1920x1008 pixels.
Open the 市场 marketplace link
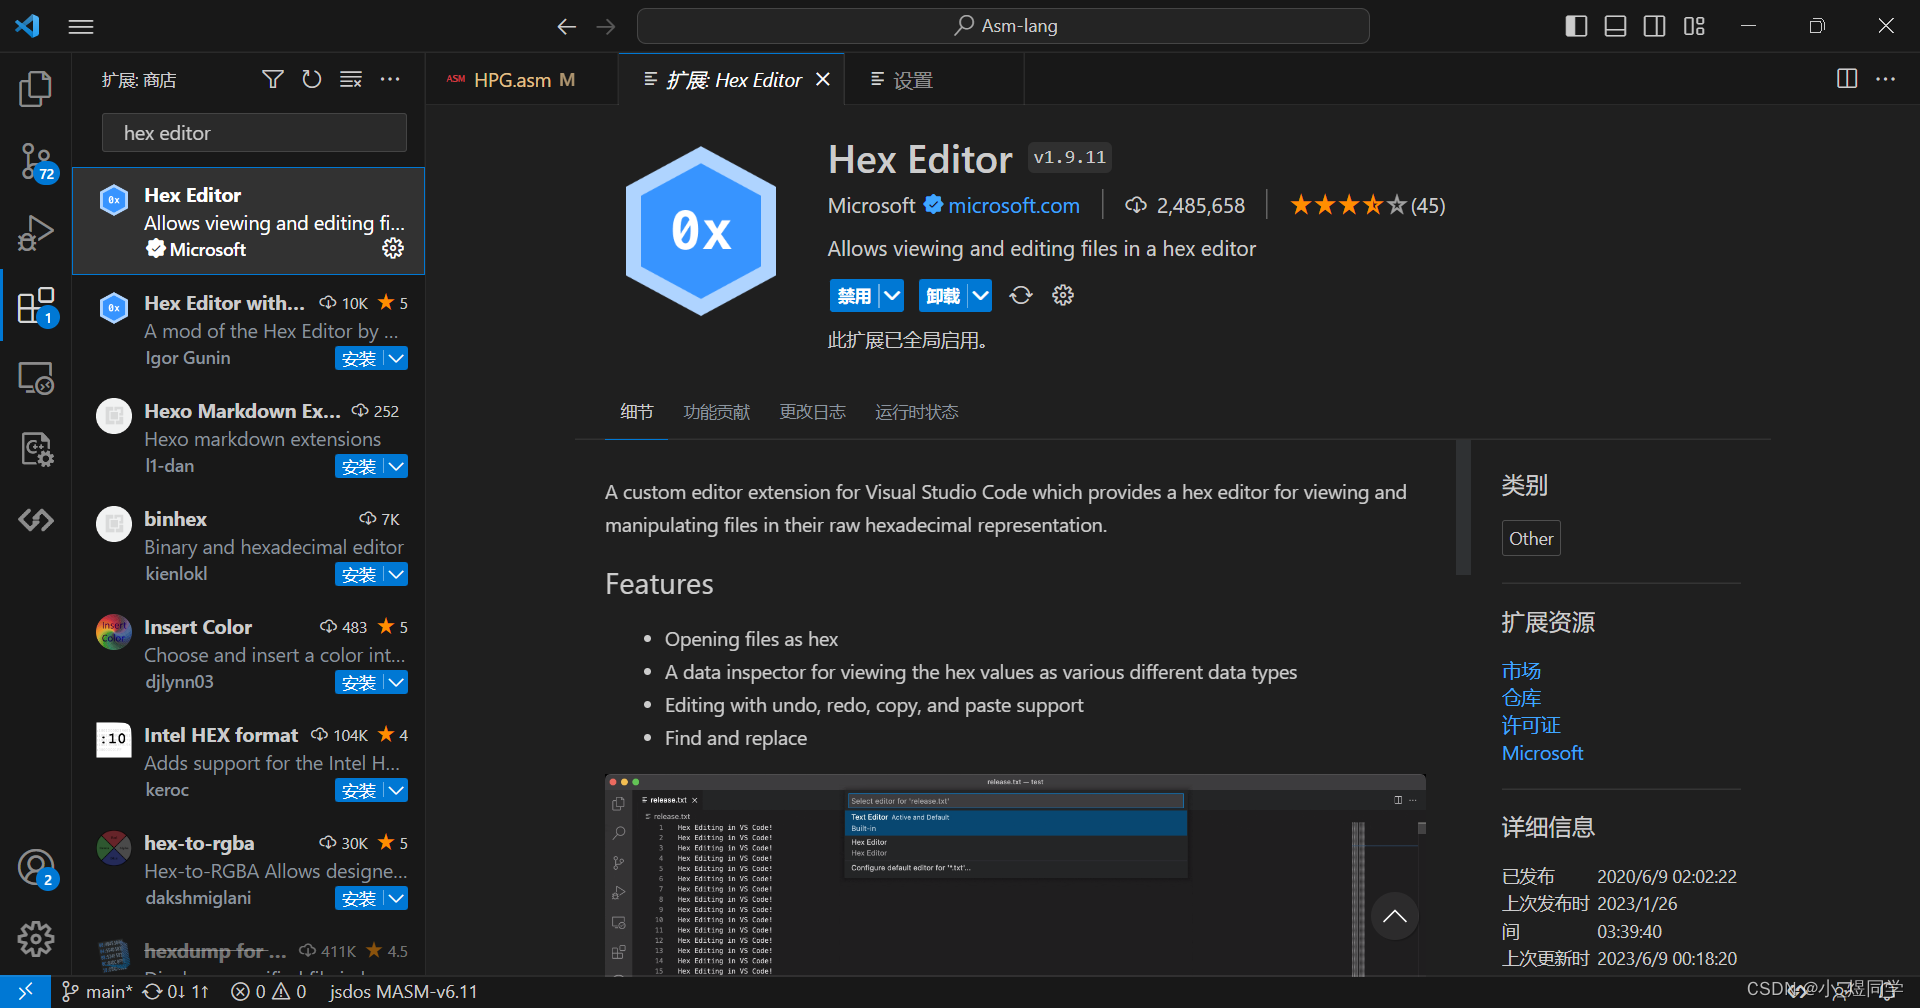pos(1521,670)
